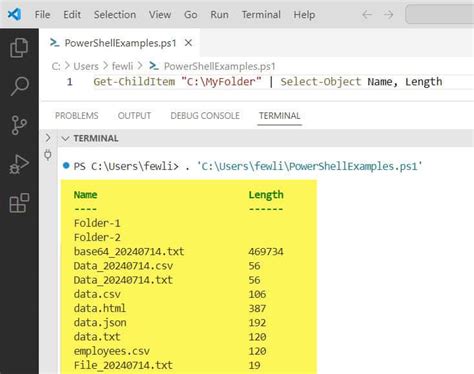Click the script path link in terminal
The image size is (474, 374).
tap(310, 166)
